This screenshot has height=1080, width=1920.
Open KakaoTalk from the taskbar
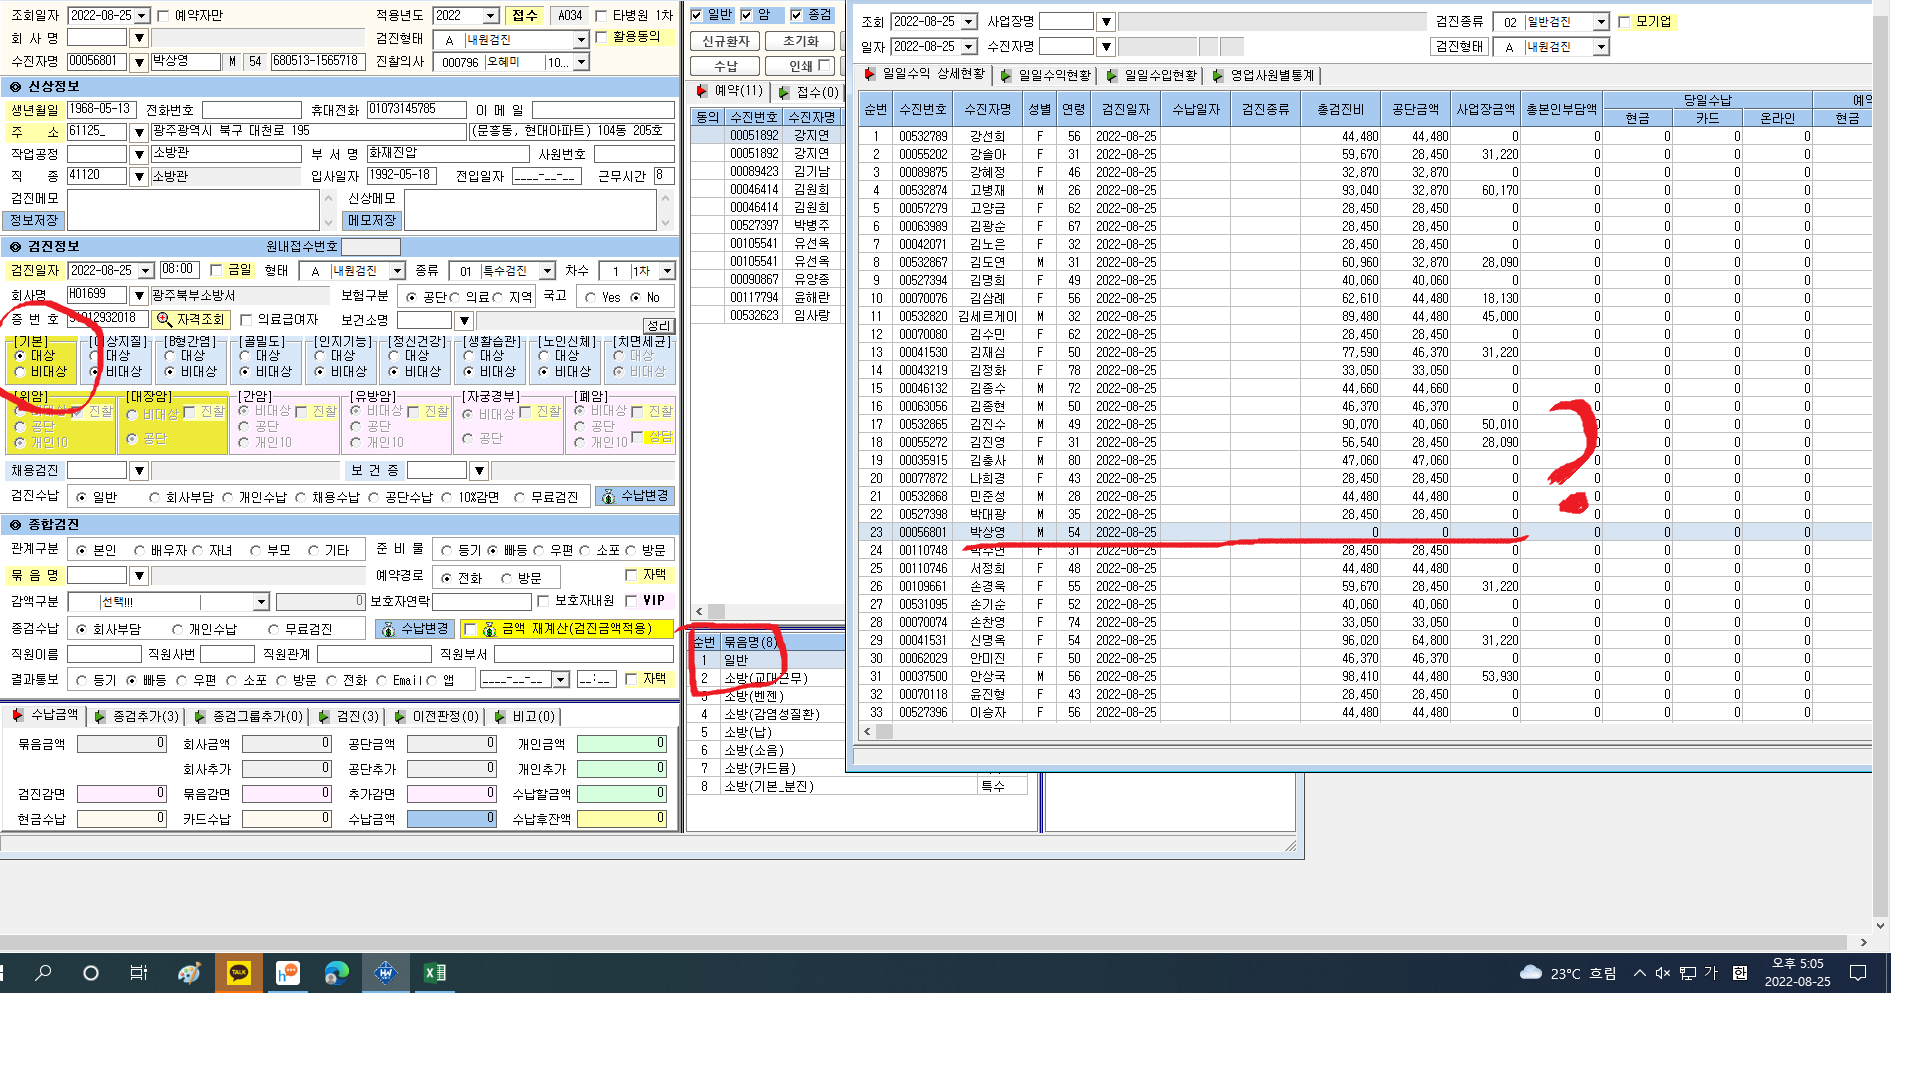point(239,973)
